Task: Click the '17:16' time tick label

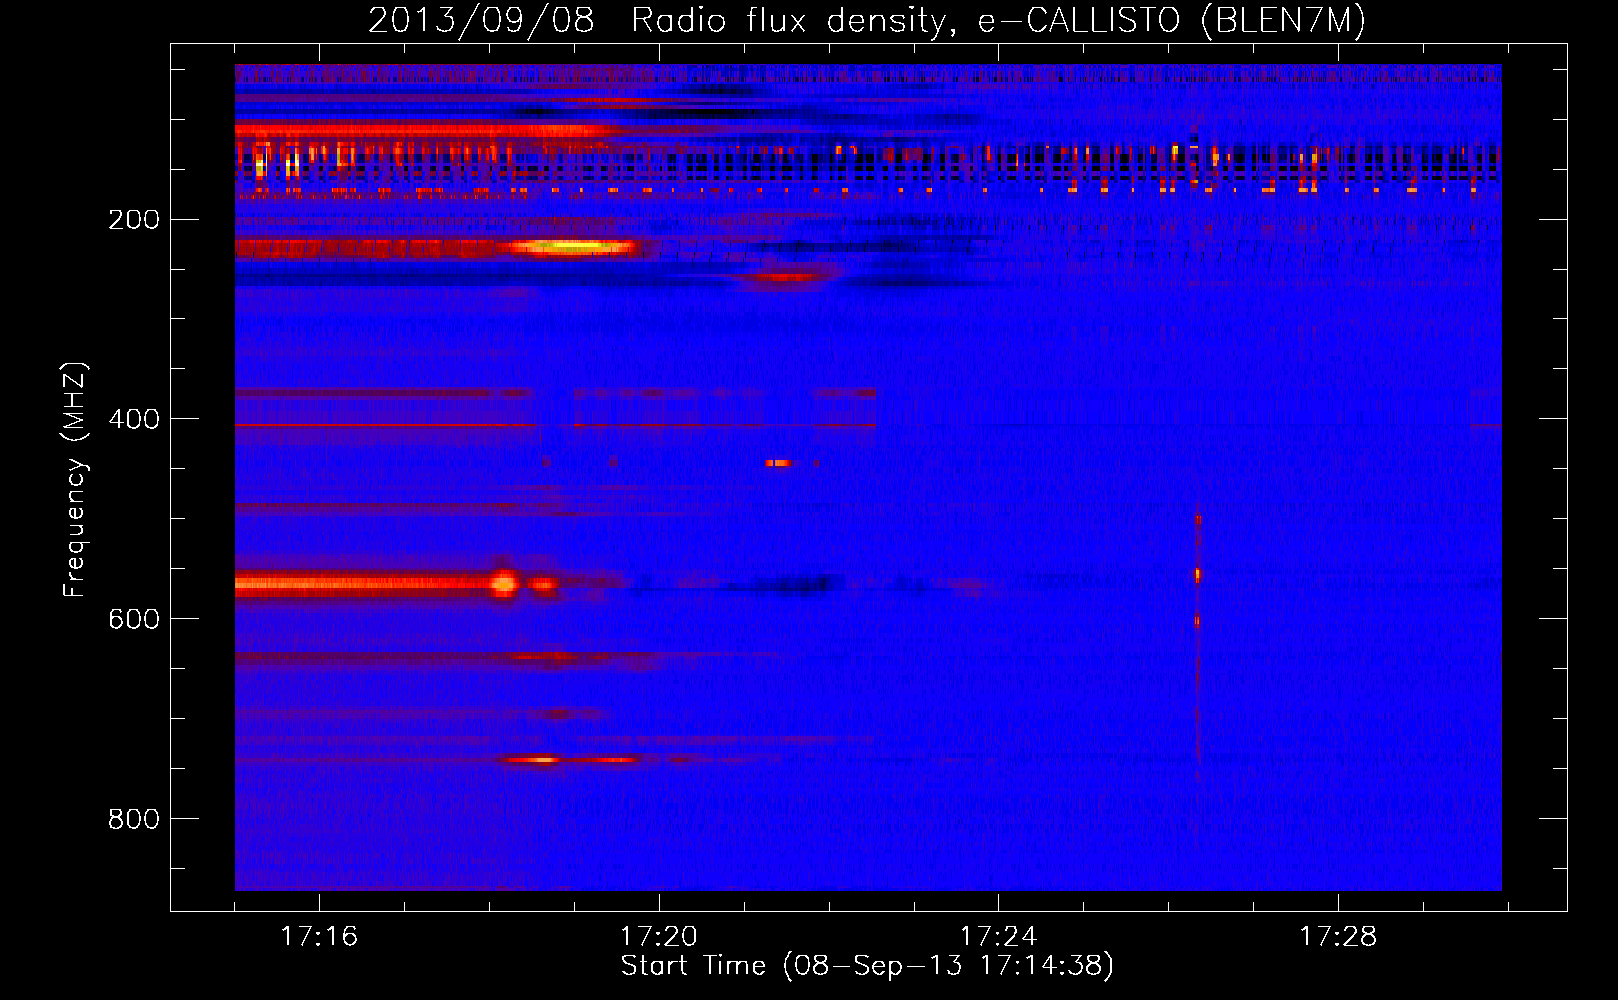Action: click(x=319, y=936)
